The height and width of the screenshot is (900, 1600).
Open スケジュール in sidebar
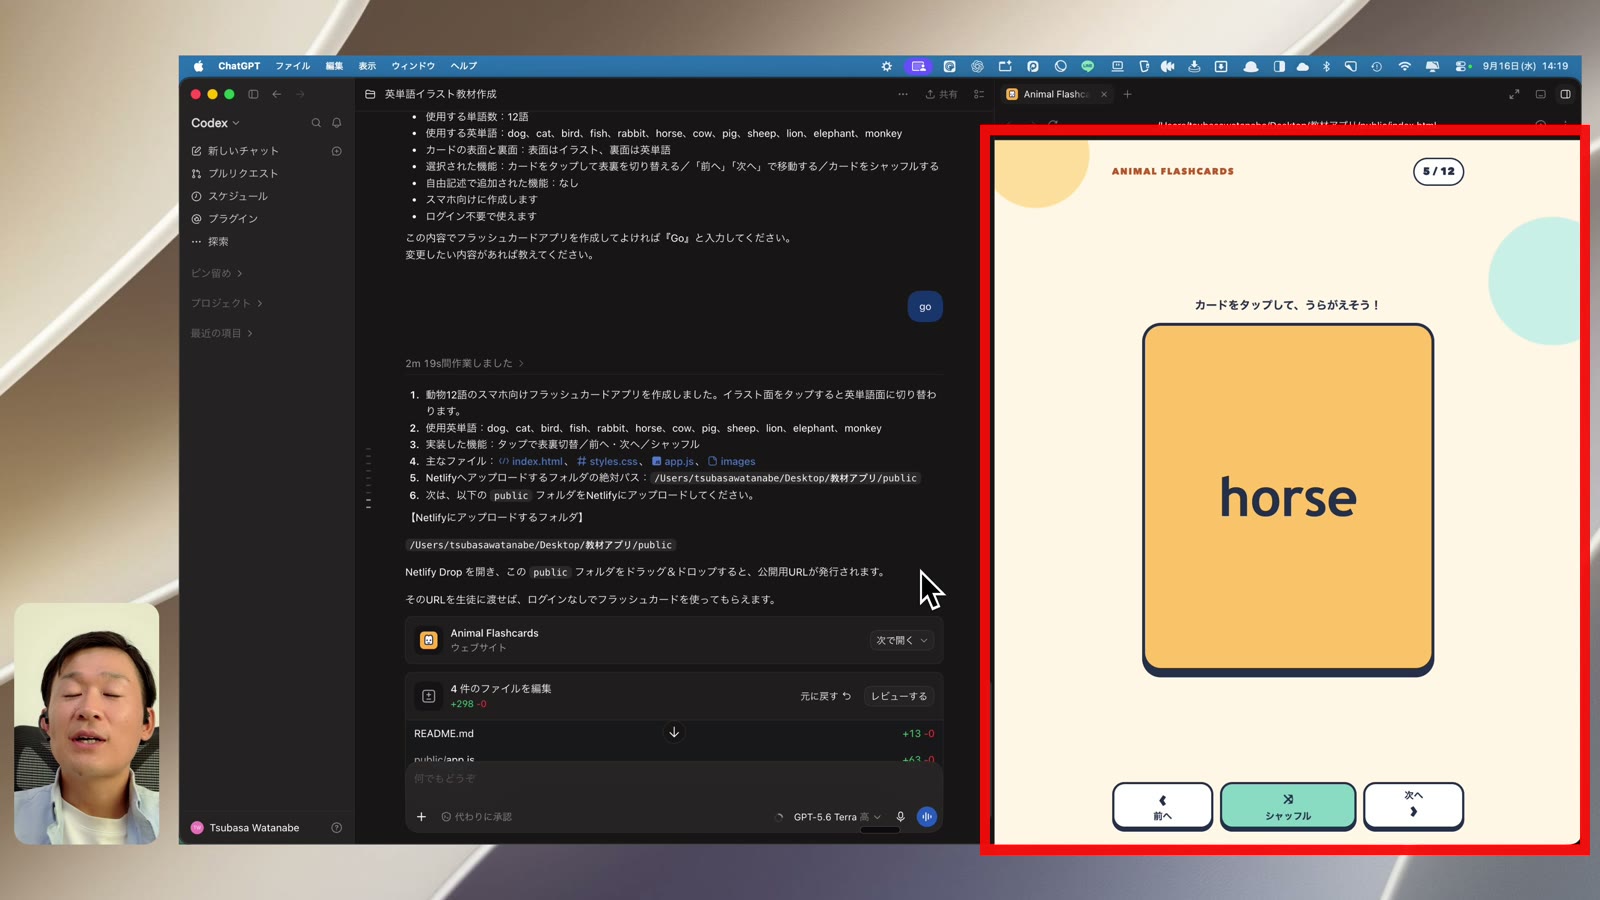point(230,196)
